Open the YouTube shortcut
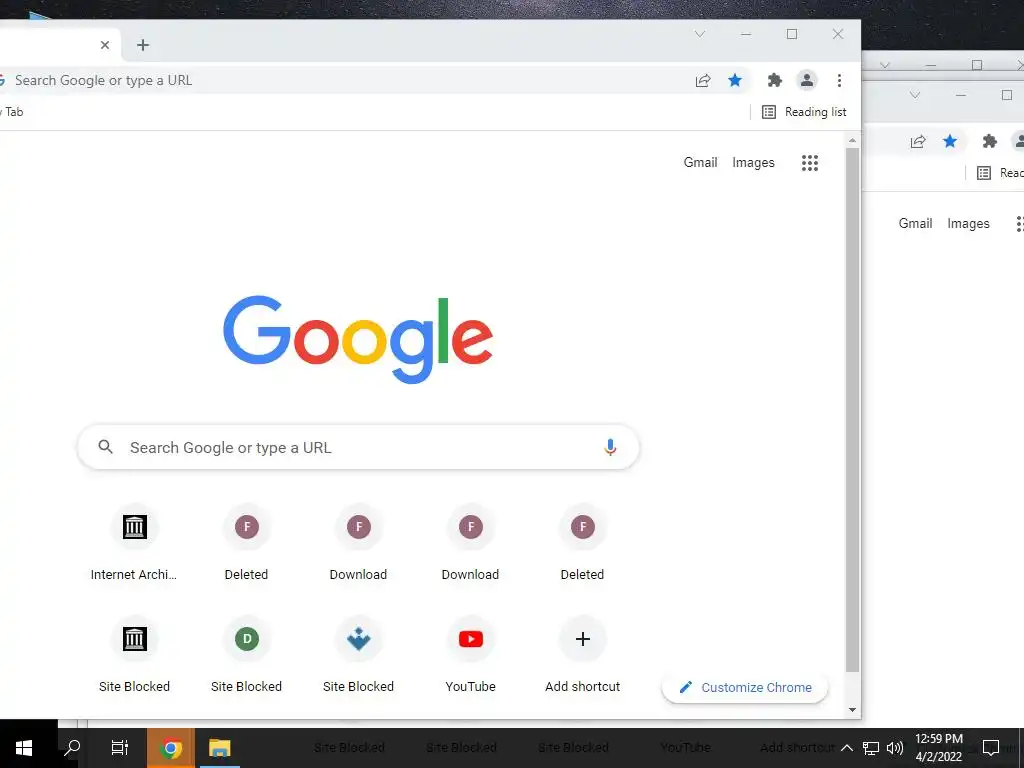Viewport: 1024px width, 768px height. (x=470, y=654)
